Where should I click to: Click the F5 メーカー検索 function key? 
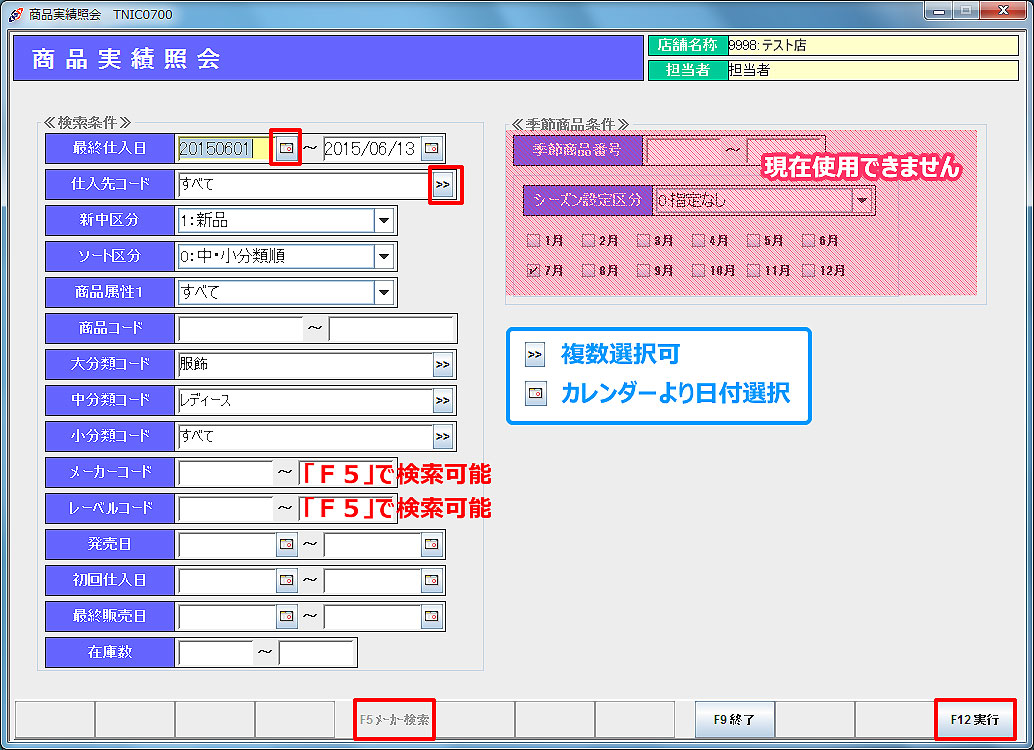tap(395, 719)
